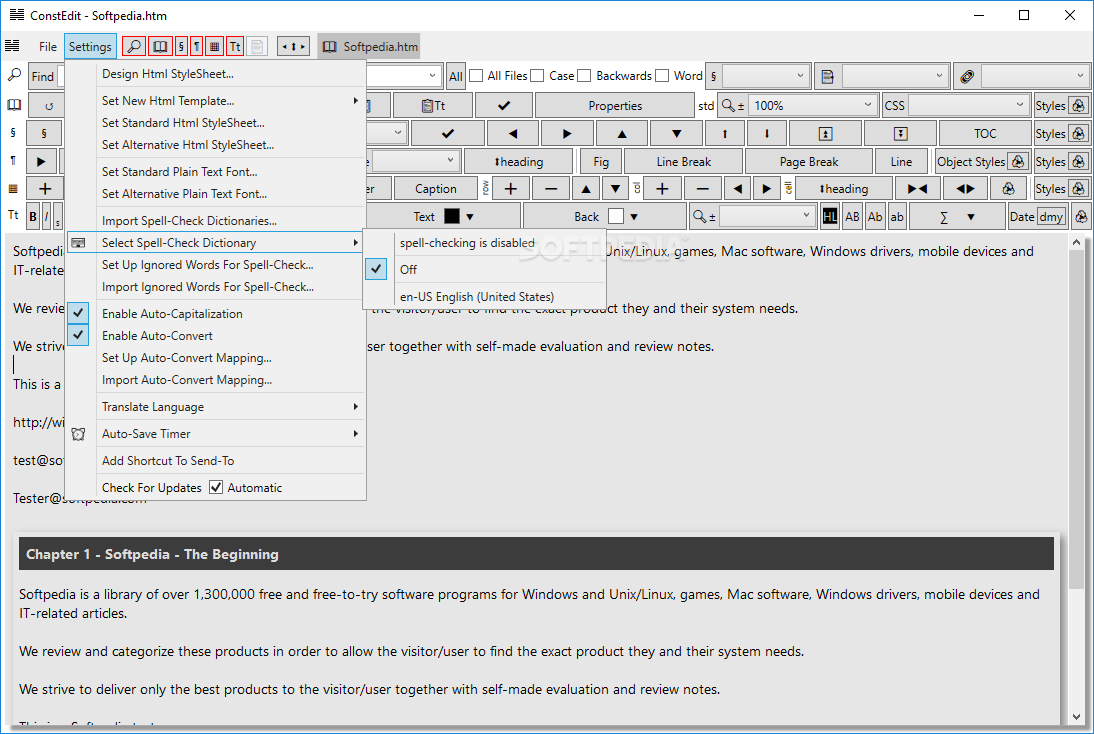Toggle Automatic update check checkbox
The image size is (1094, 734).
216,487
